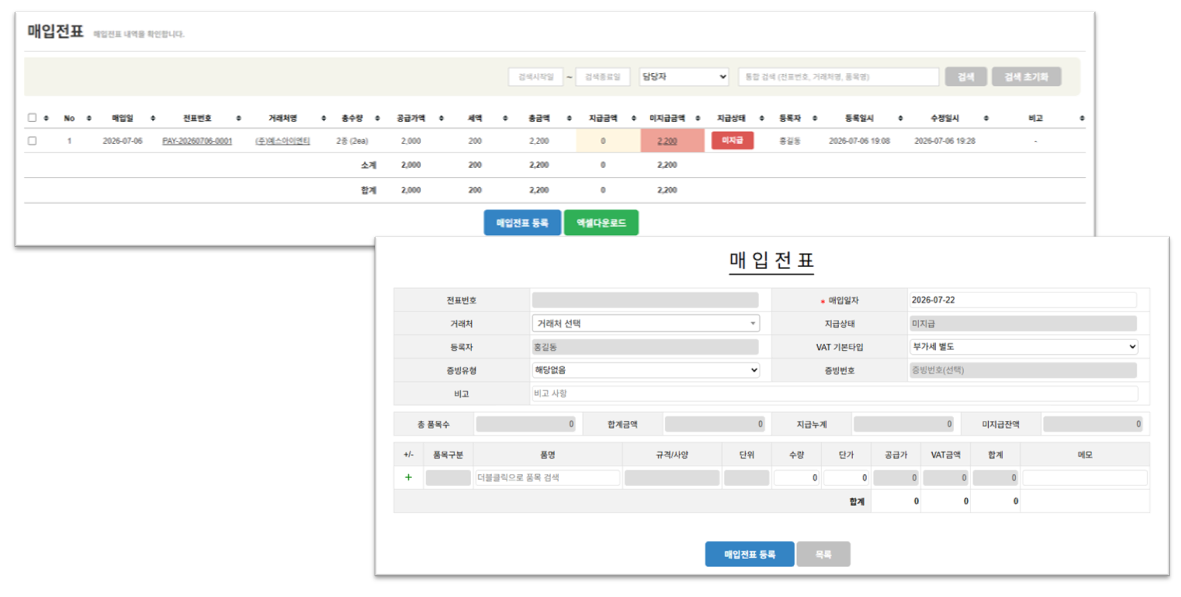Click the 검색 초기화 reset button

point(1026,77)
